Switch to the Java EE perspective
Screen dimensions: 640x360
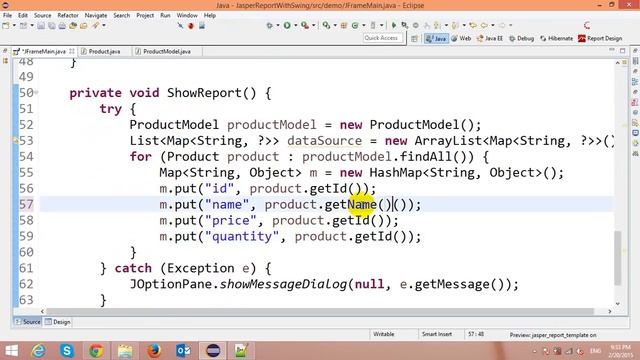pos(490,38)
